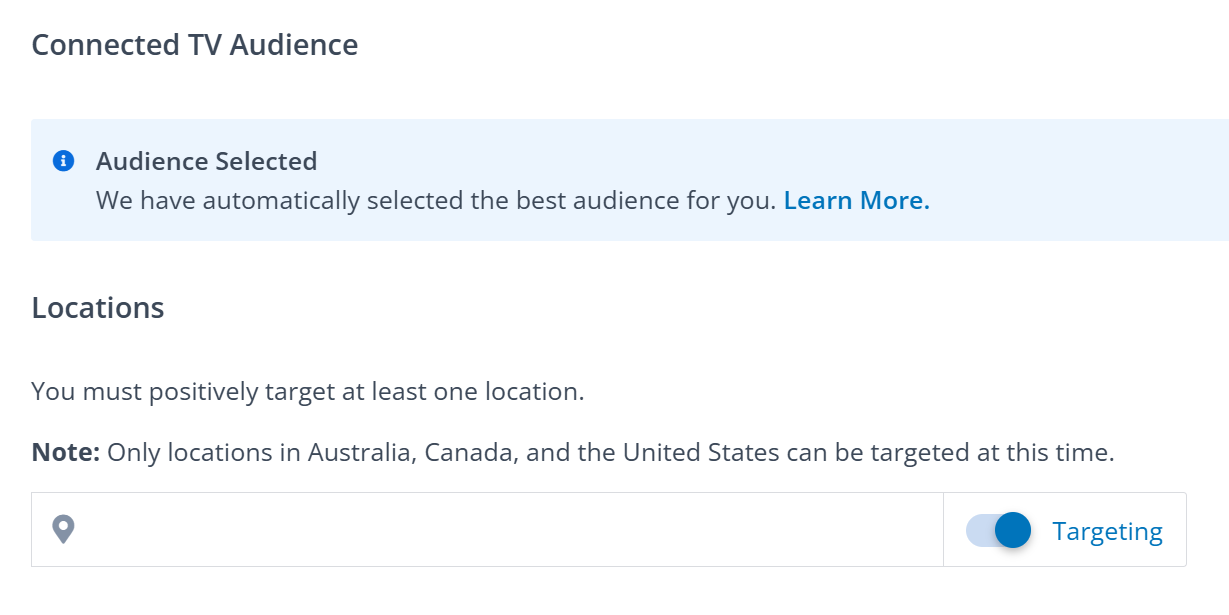Click the dark blue knob of Targeting switch

pyautogui.click(x=1013, y=530)
